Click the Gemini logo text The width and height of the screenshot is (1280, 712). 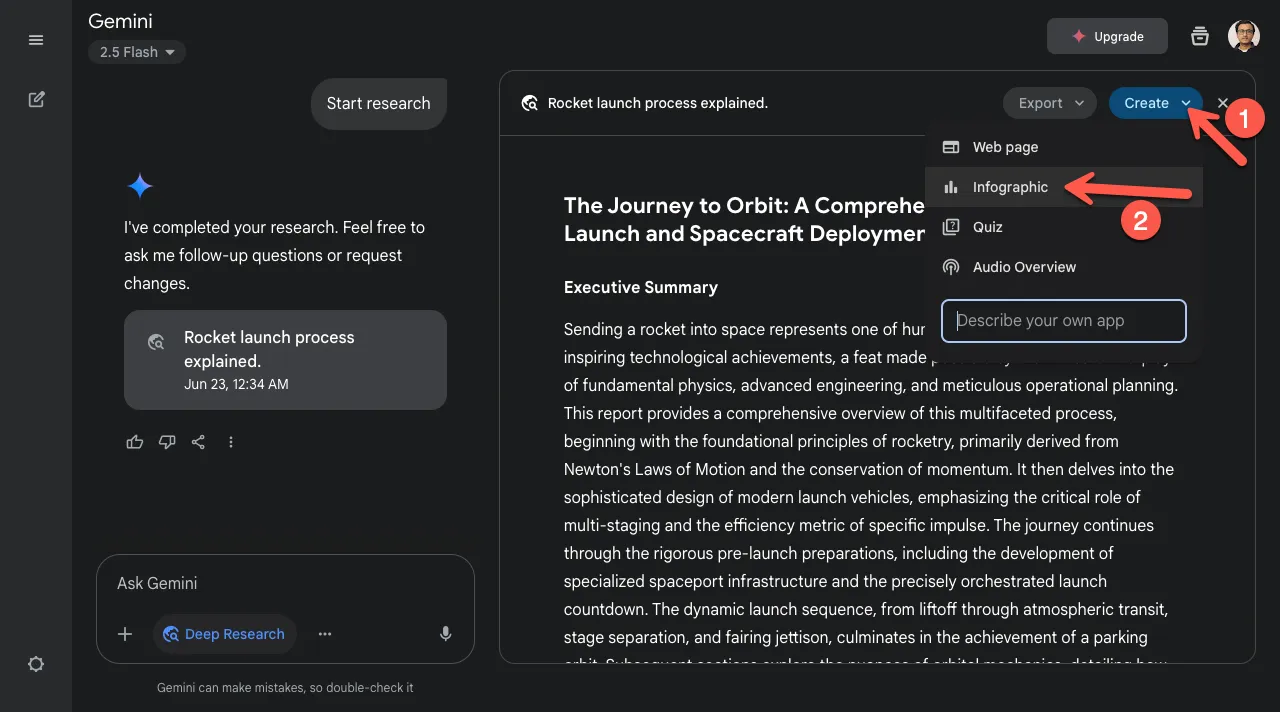coord(121,20)
